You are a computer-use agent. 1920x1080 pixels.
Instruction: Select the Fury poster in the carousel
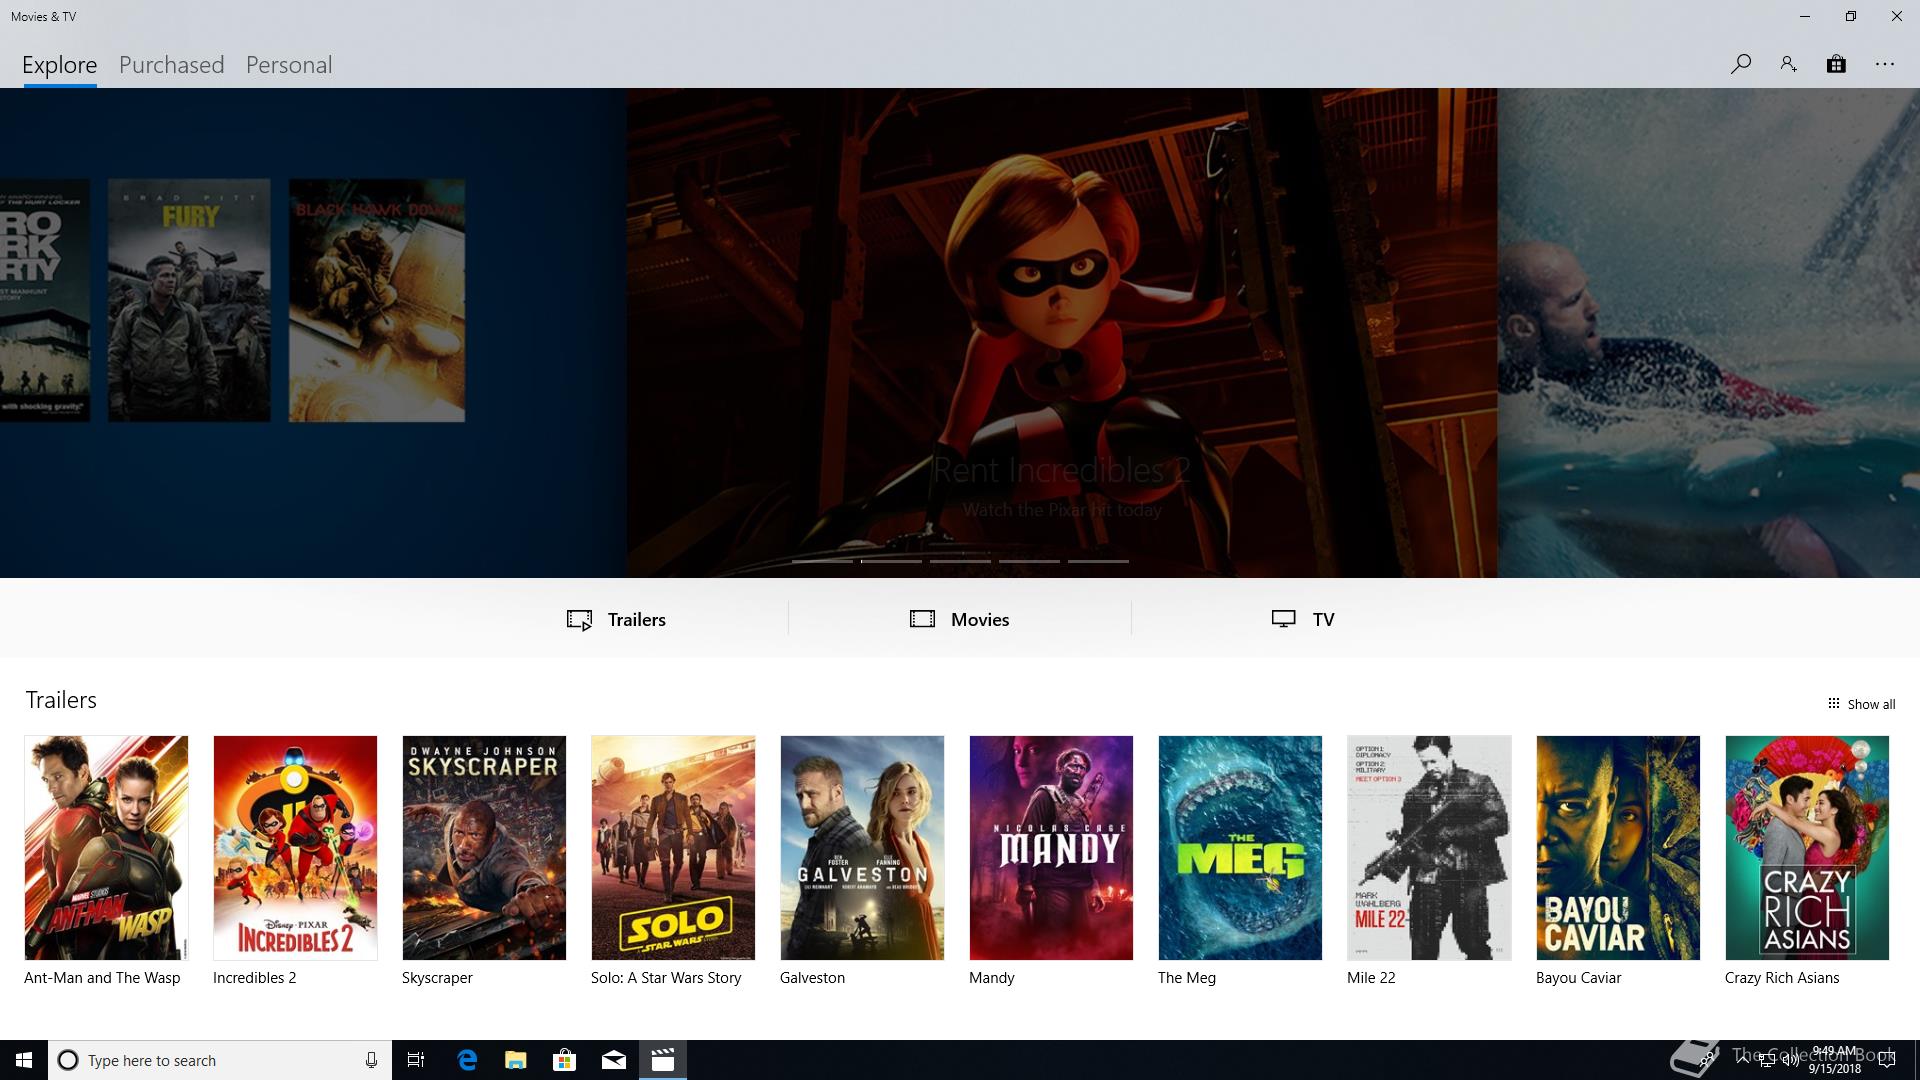189,300
